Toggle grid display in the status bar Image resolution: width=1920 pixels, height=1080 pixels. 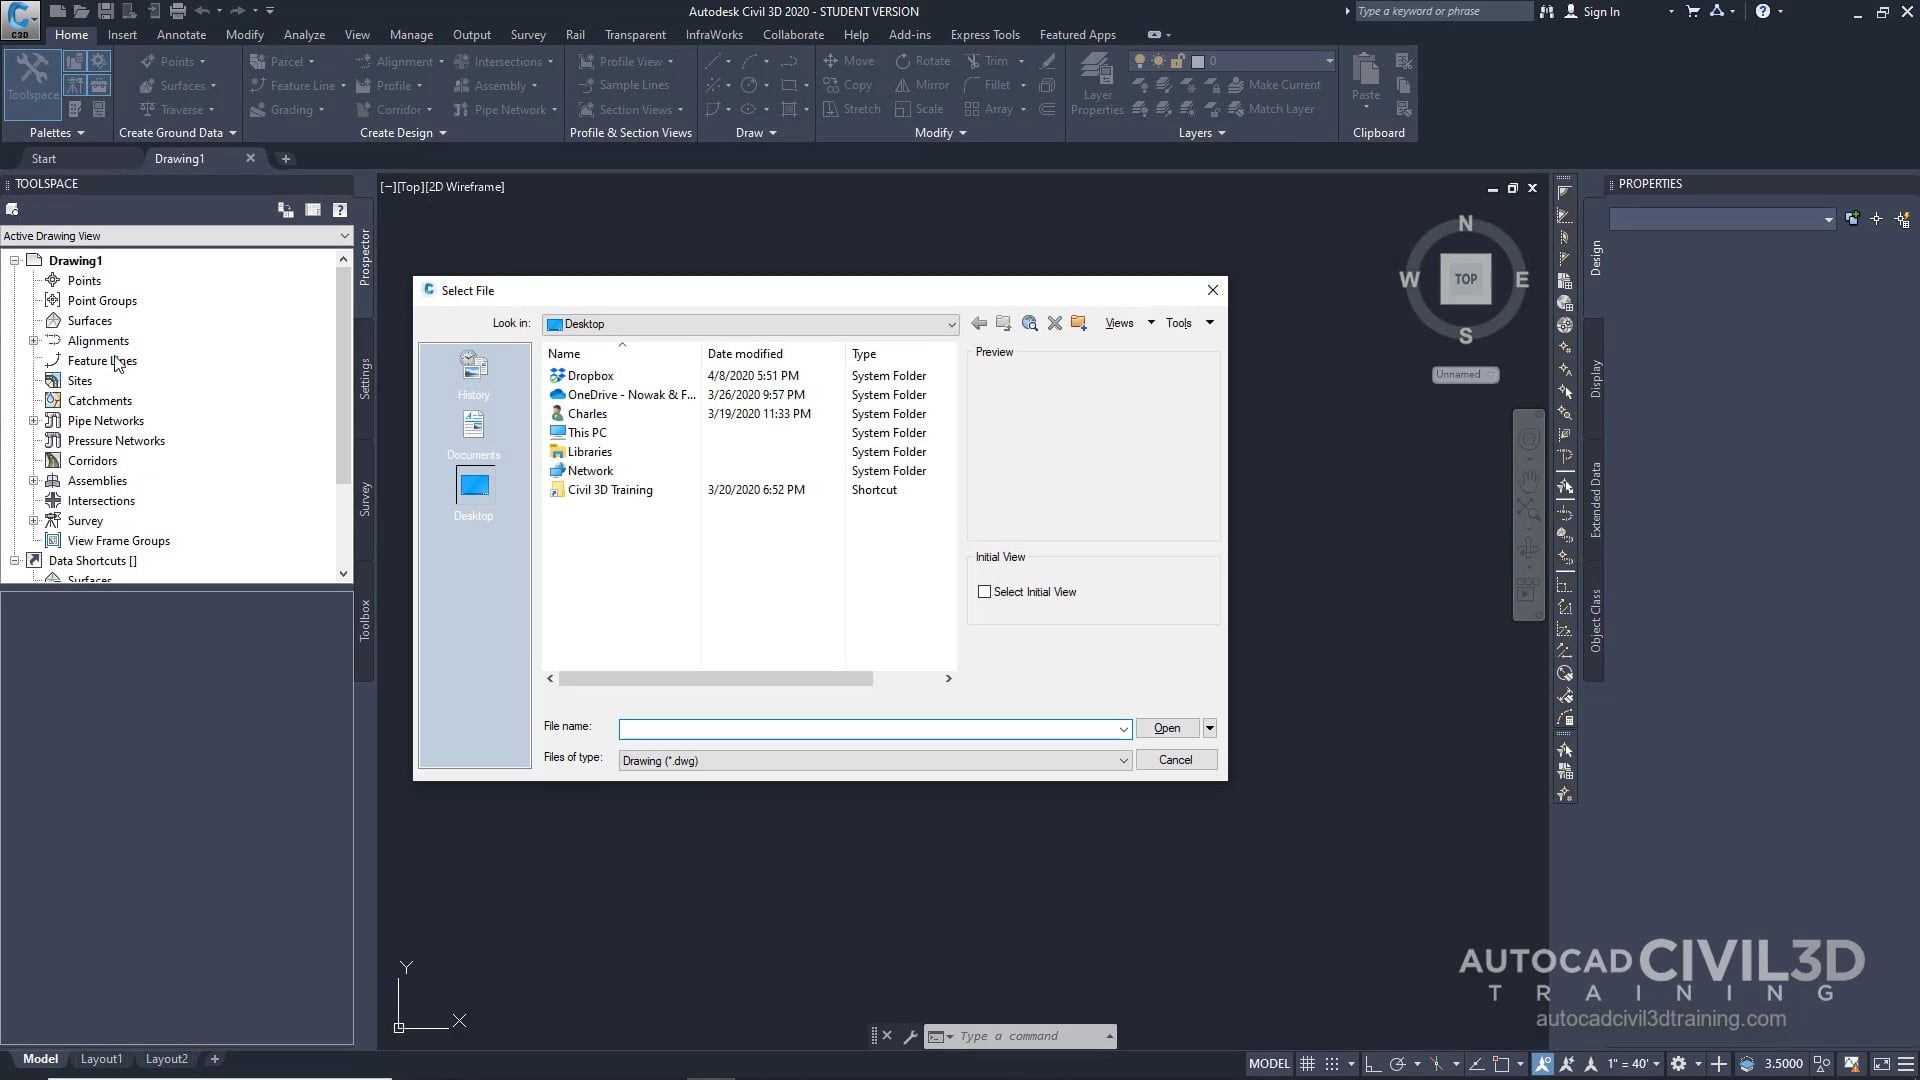pos(1308,1063)
